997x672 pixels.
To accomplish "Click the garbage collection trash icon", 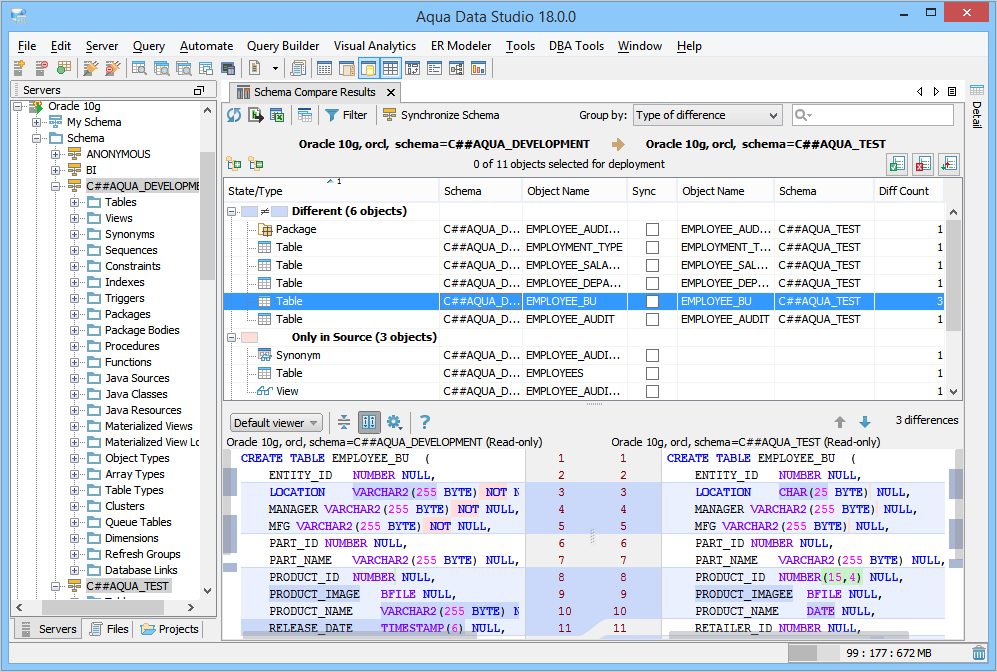I will coord(978,653).
